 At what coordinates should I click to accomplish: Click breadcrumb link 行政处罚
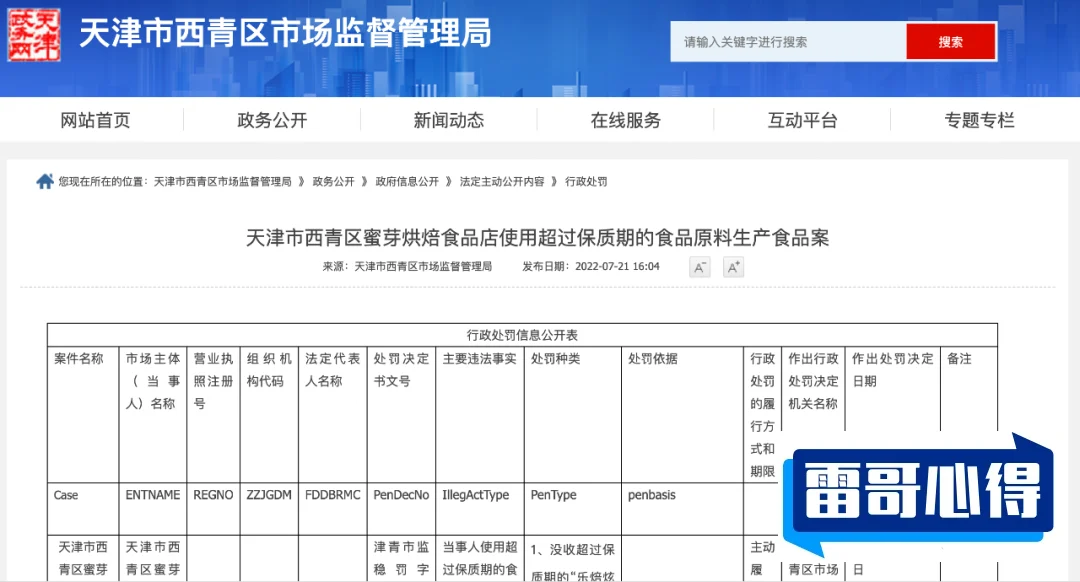click(586, 182)
